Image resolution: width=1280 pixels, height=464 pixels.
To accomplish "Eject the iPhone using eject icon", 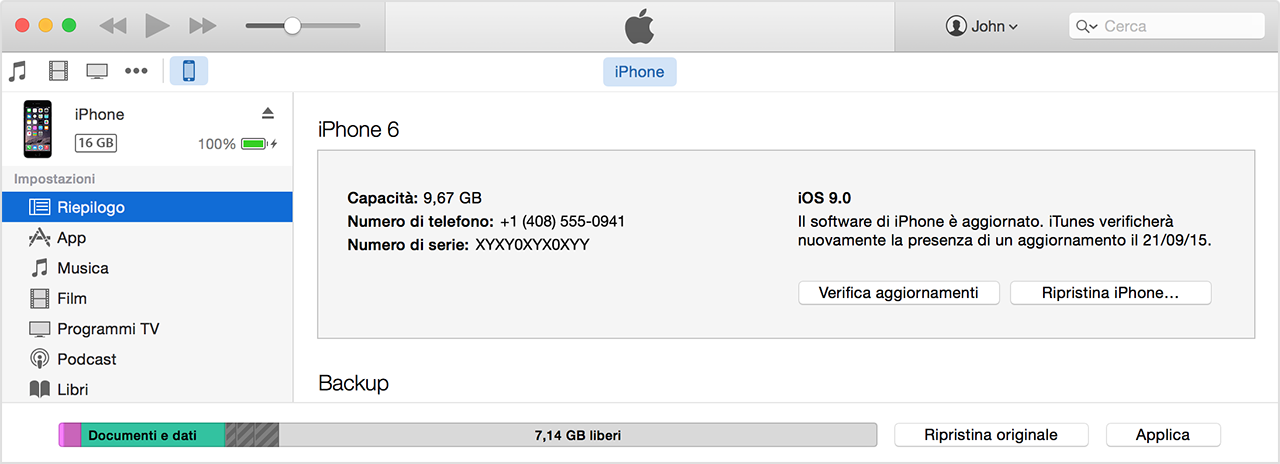I will [x=267, y=113].
